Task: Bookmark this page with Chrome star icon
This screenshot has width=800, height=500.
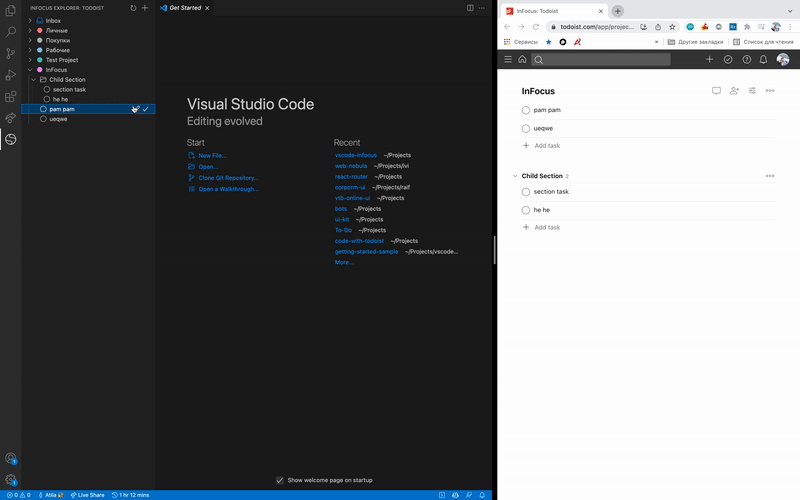Action: [672, 27]
